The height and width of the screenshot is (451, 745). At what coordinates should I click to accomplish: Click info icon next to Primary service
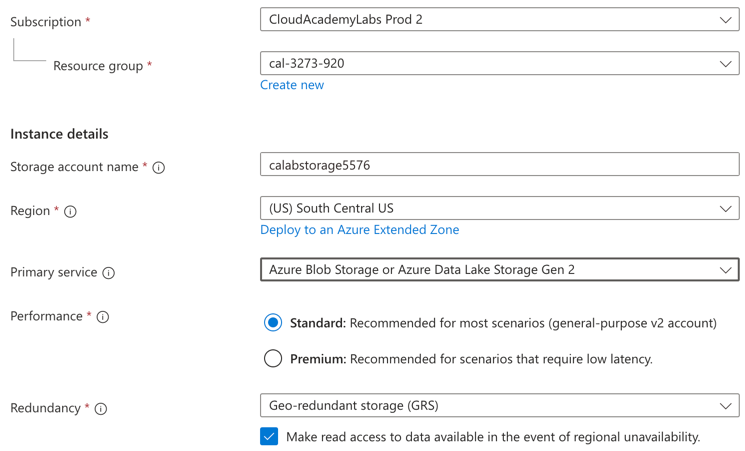point(108,273)
